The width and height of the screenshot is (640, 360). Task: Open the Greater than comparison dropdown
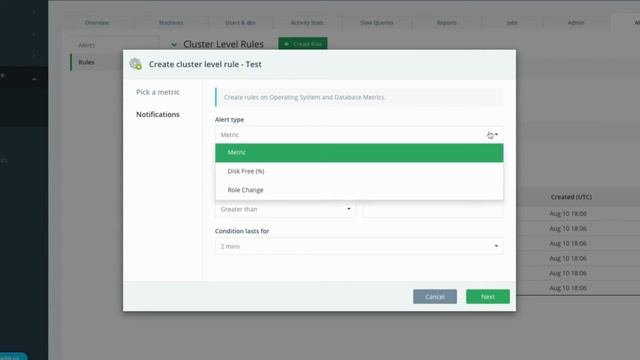pyautogui.click(x=285, y=209)
